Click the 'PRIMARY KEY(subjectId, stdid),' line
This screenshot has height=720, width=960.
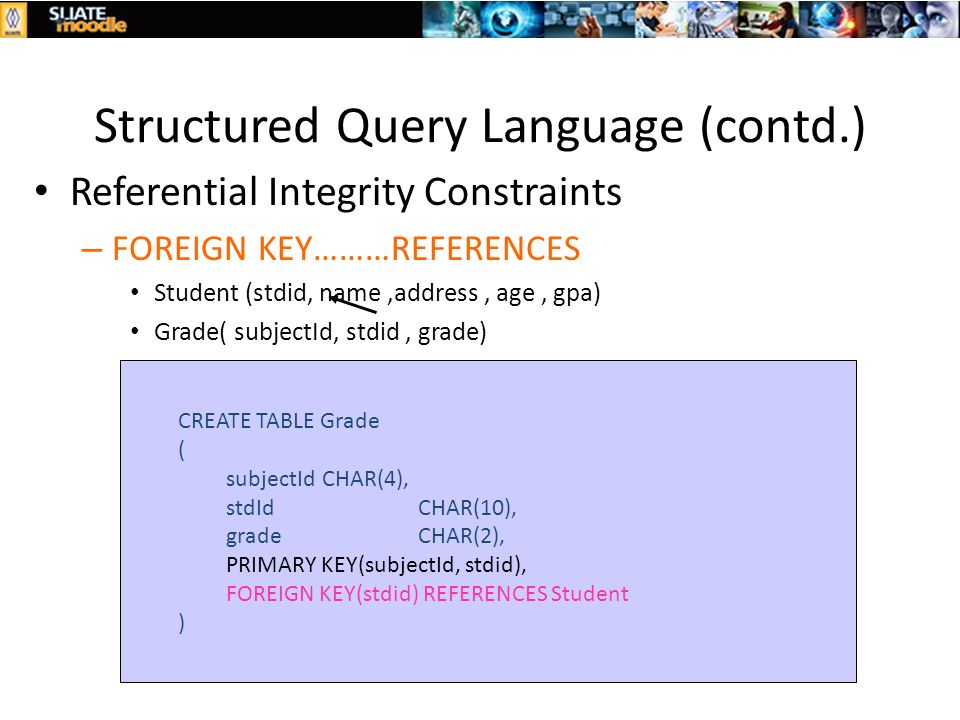point(376,565)
